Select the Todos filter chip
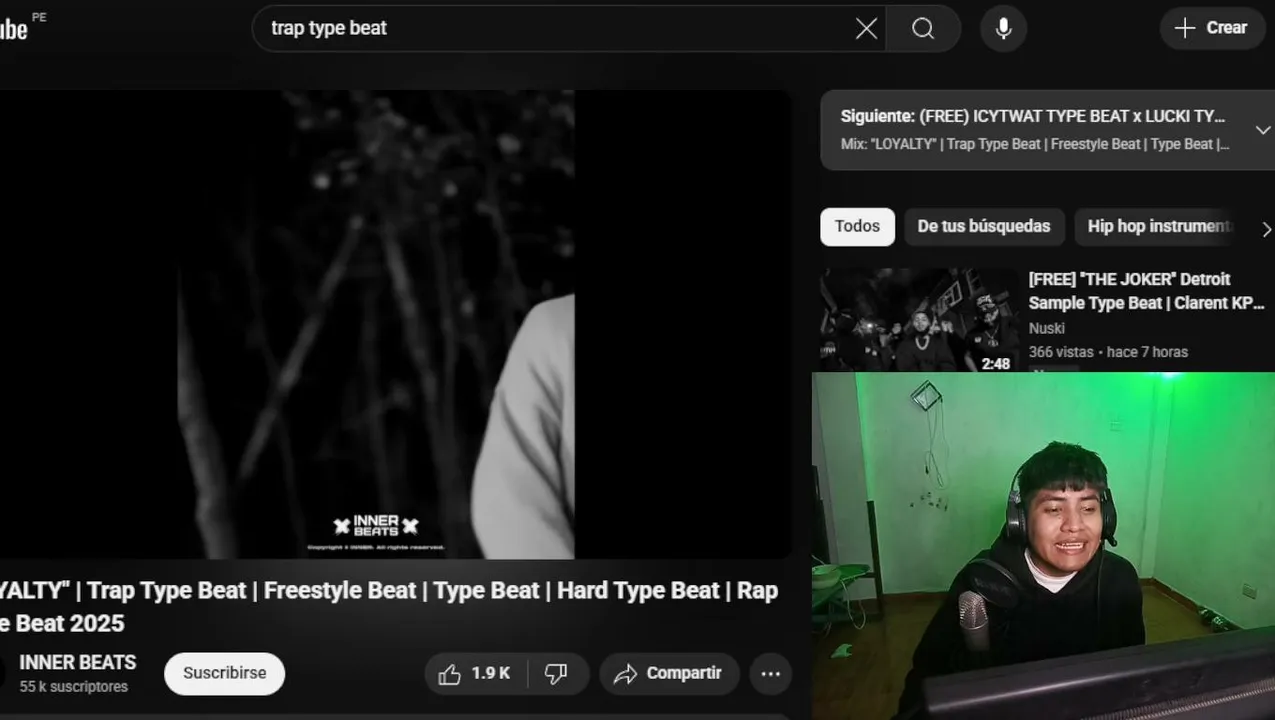Viewport: 1275px width, 720px height. coord(857,226)
